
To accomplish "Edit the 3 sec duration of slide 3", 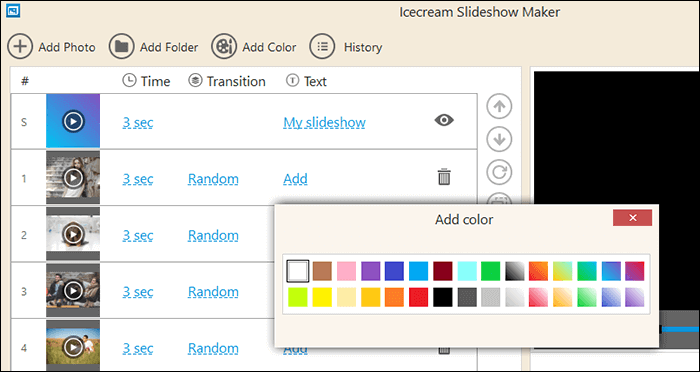I will 138,292.
